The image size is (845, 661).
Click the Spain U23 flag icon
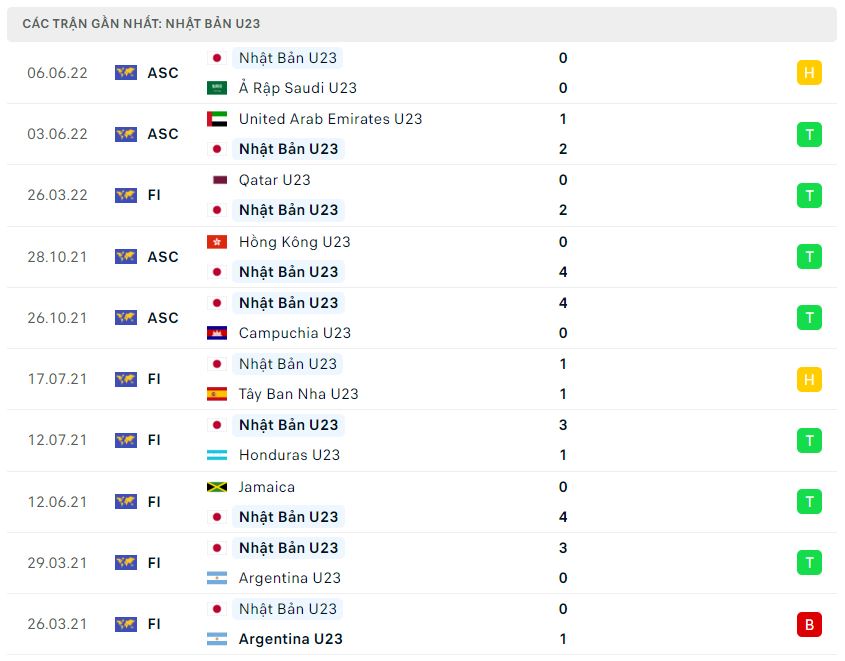217,394
